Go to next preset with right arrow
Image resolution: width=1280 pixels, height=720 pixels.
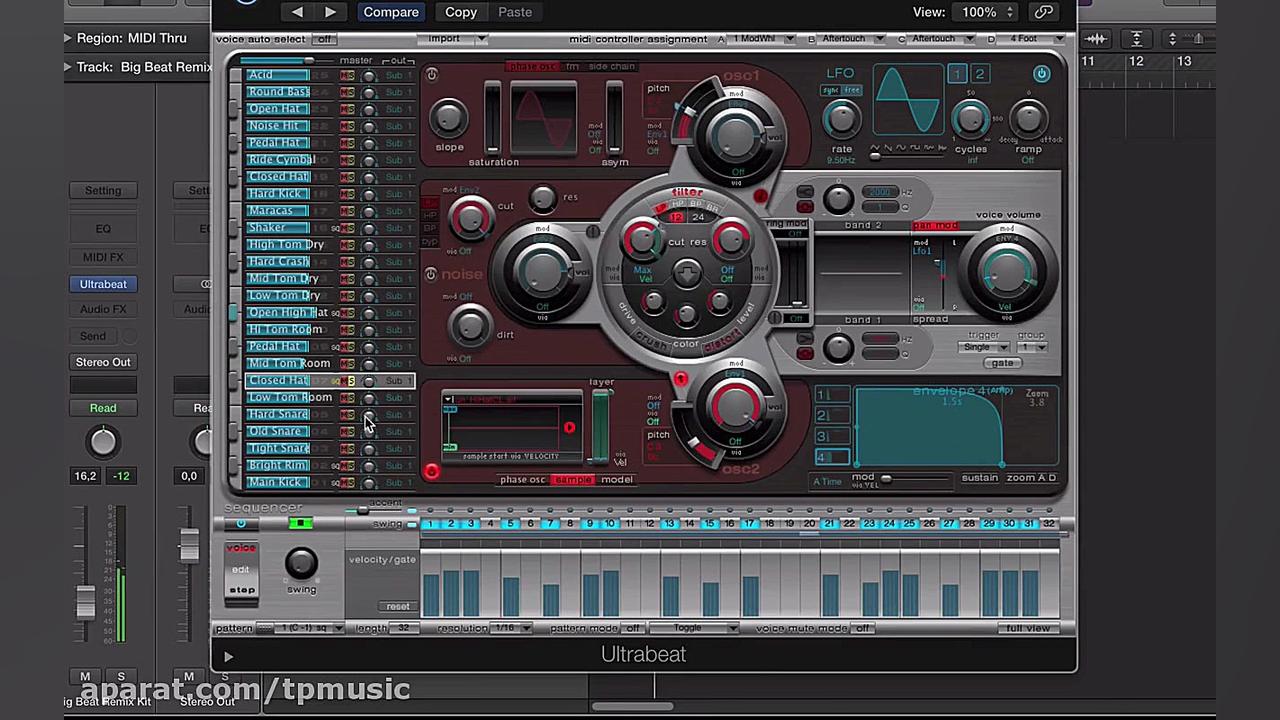tap(330, 12)
